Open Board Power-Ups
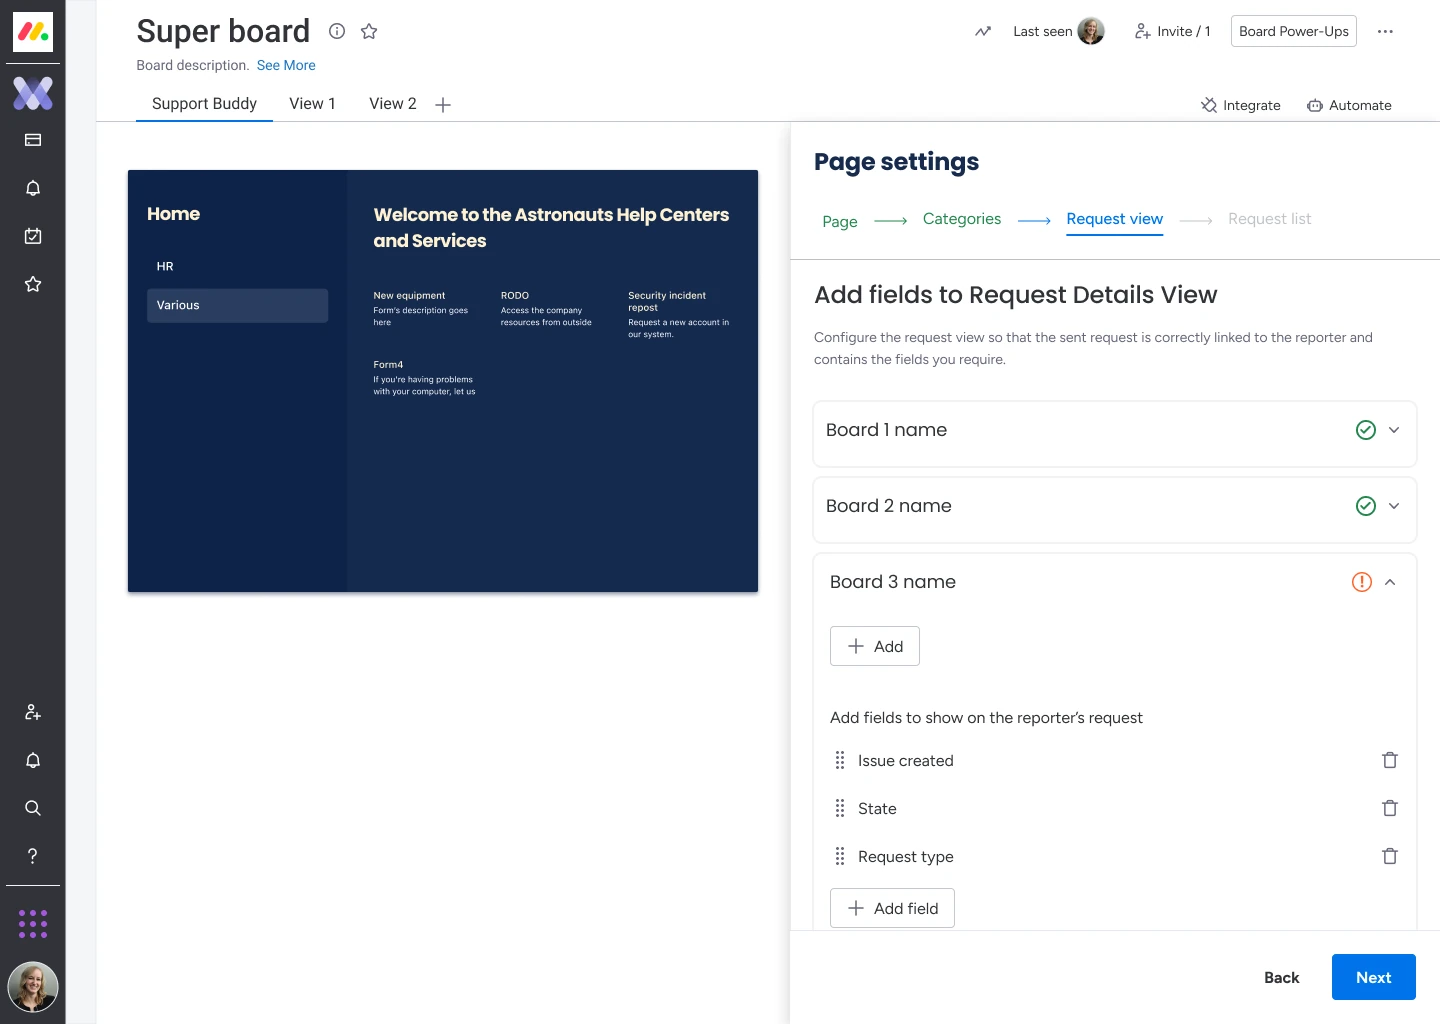Viewport: 1440px width, 1024px height. point(1294,31)
